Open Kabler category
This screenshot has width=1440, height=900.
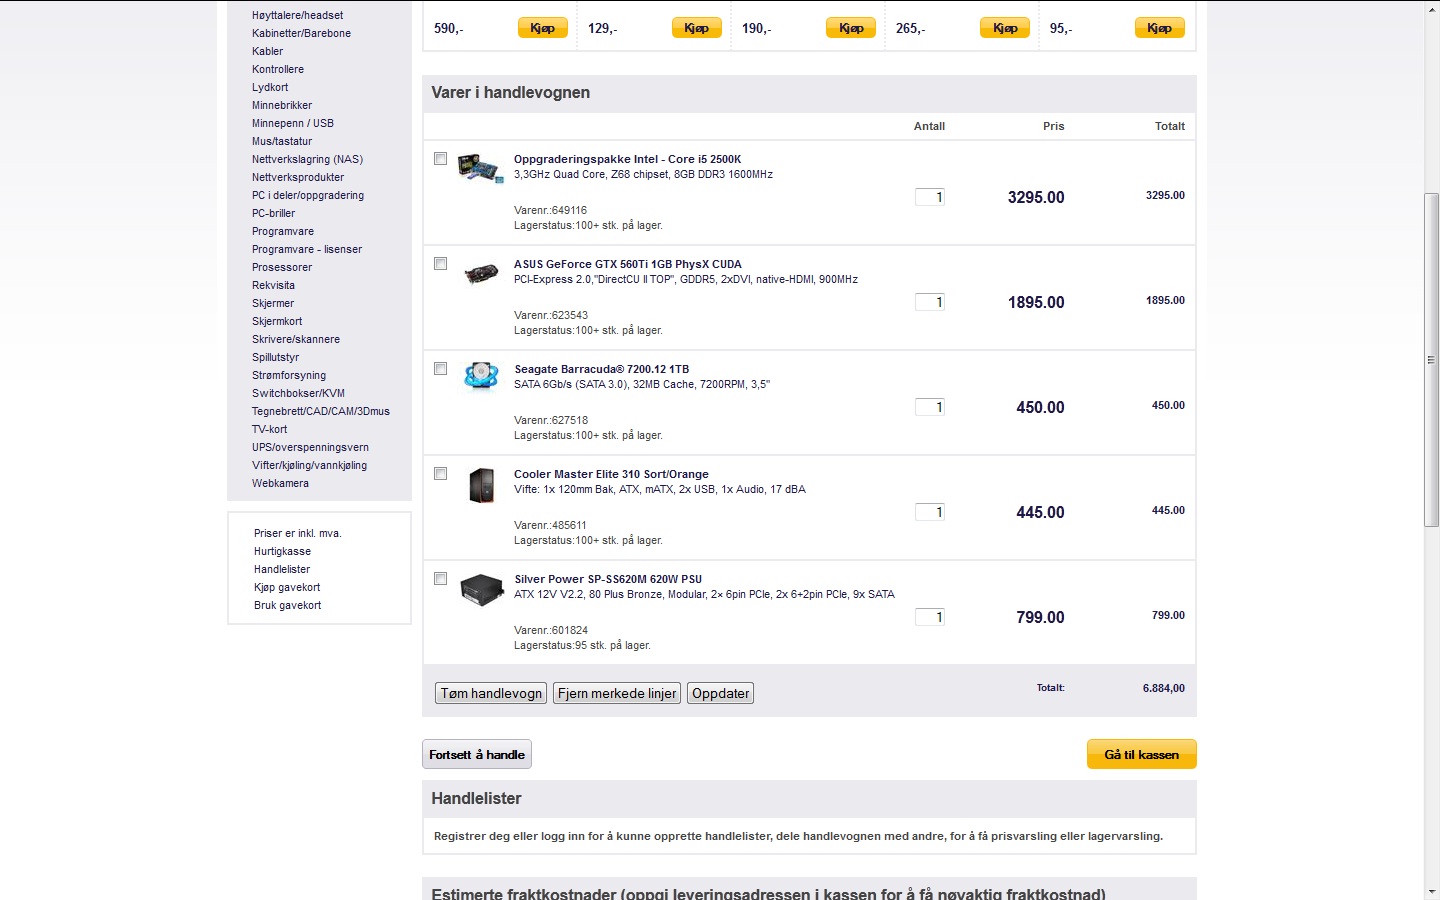click(267, 51)
